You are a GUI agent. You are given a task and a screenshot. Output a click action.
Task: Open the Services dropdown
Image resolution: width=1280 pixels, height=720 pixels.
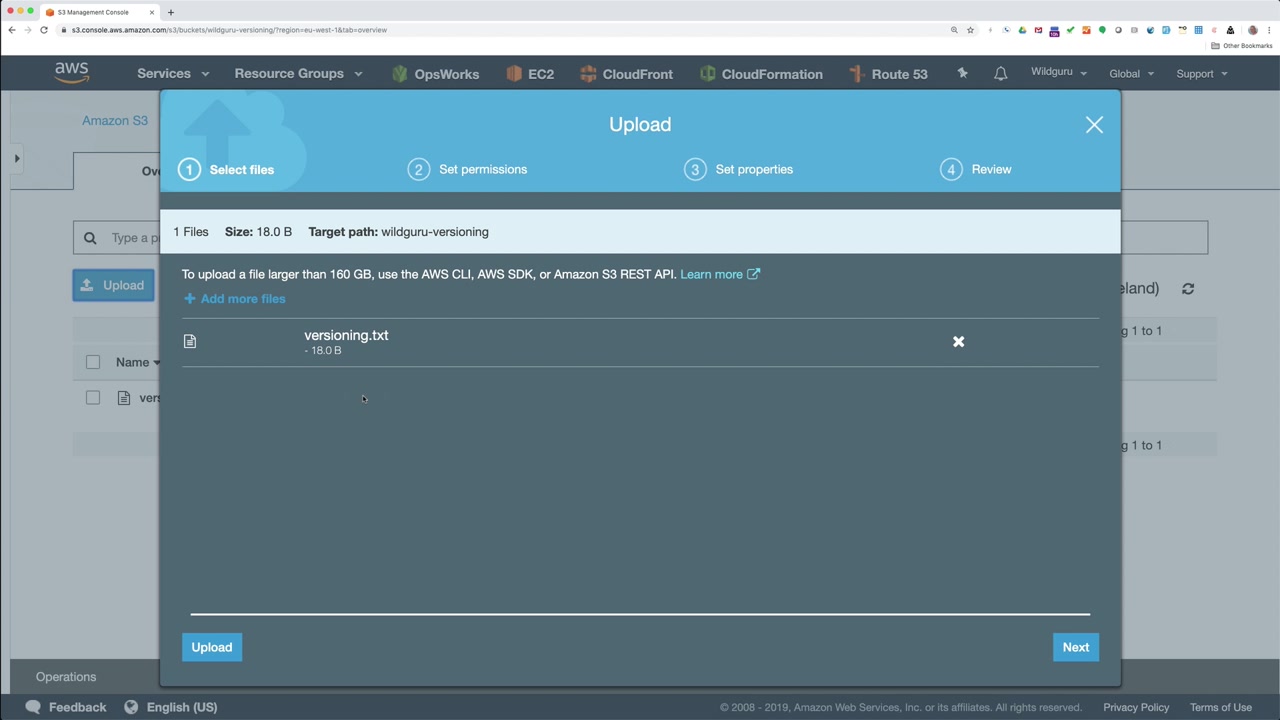coord(173,74)
